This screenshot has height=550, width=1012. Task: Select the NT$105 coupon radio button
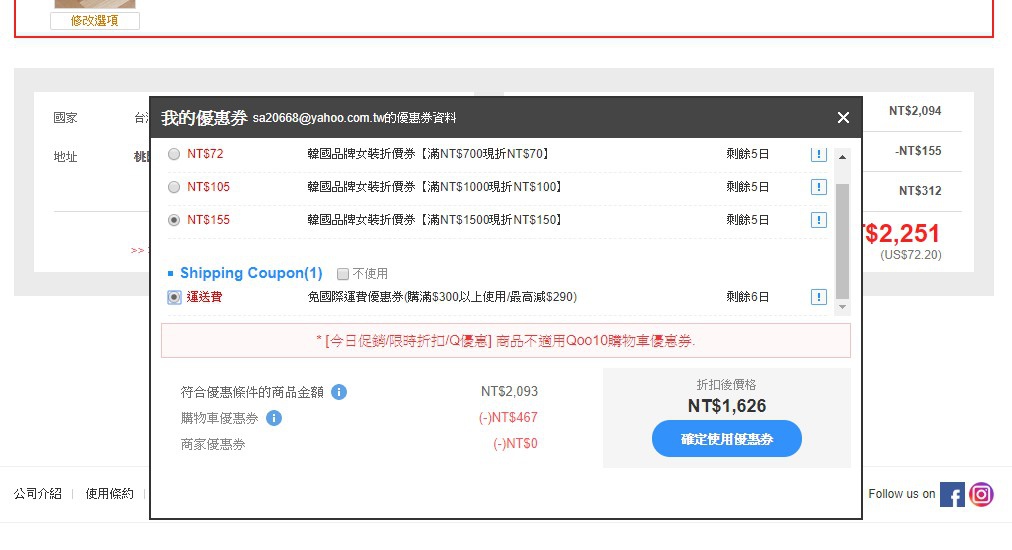174,187
